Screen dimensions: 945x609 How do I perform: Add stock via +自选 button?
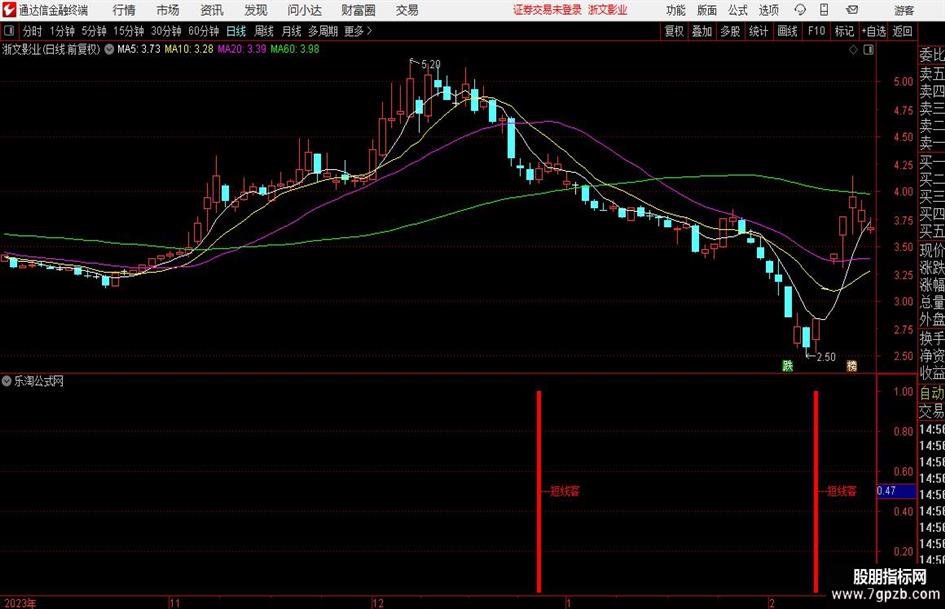pos(873,31)
